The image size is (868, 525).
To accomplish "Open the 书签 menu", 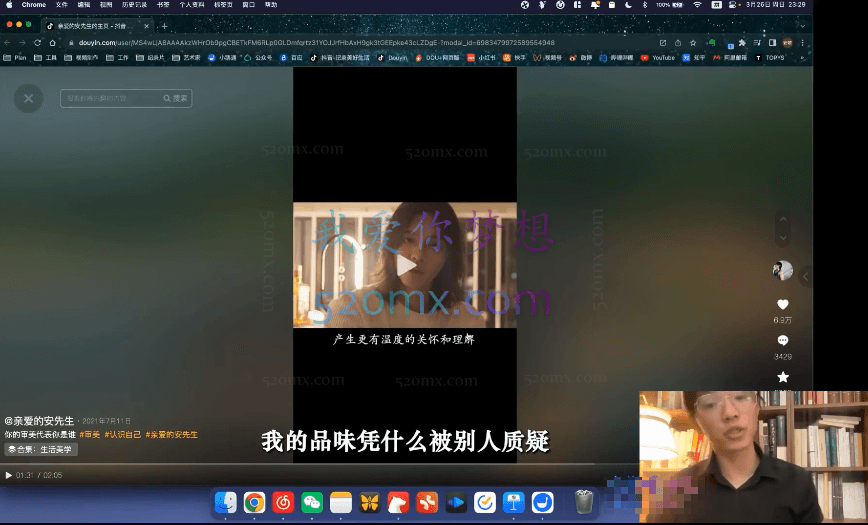I will [163, 4].
